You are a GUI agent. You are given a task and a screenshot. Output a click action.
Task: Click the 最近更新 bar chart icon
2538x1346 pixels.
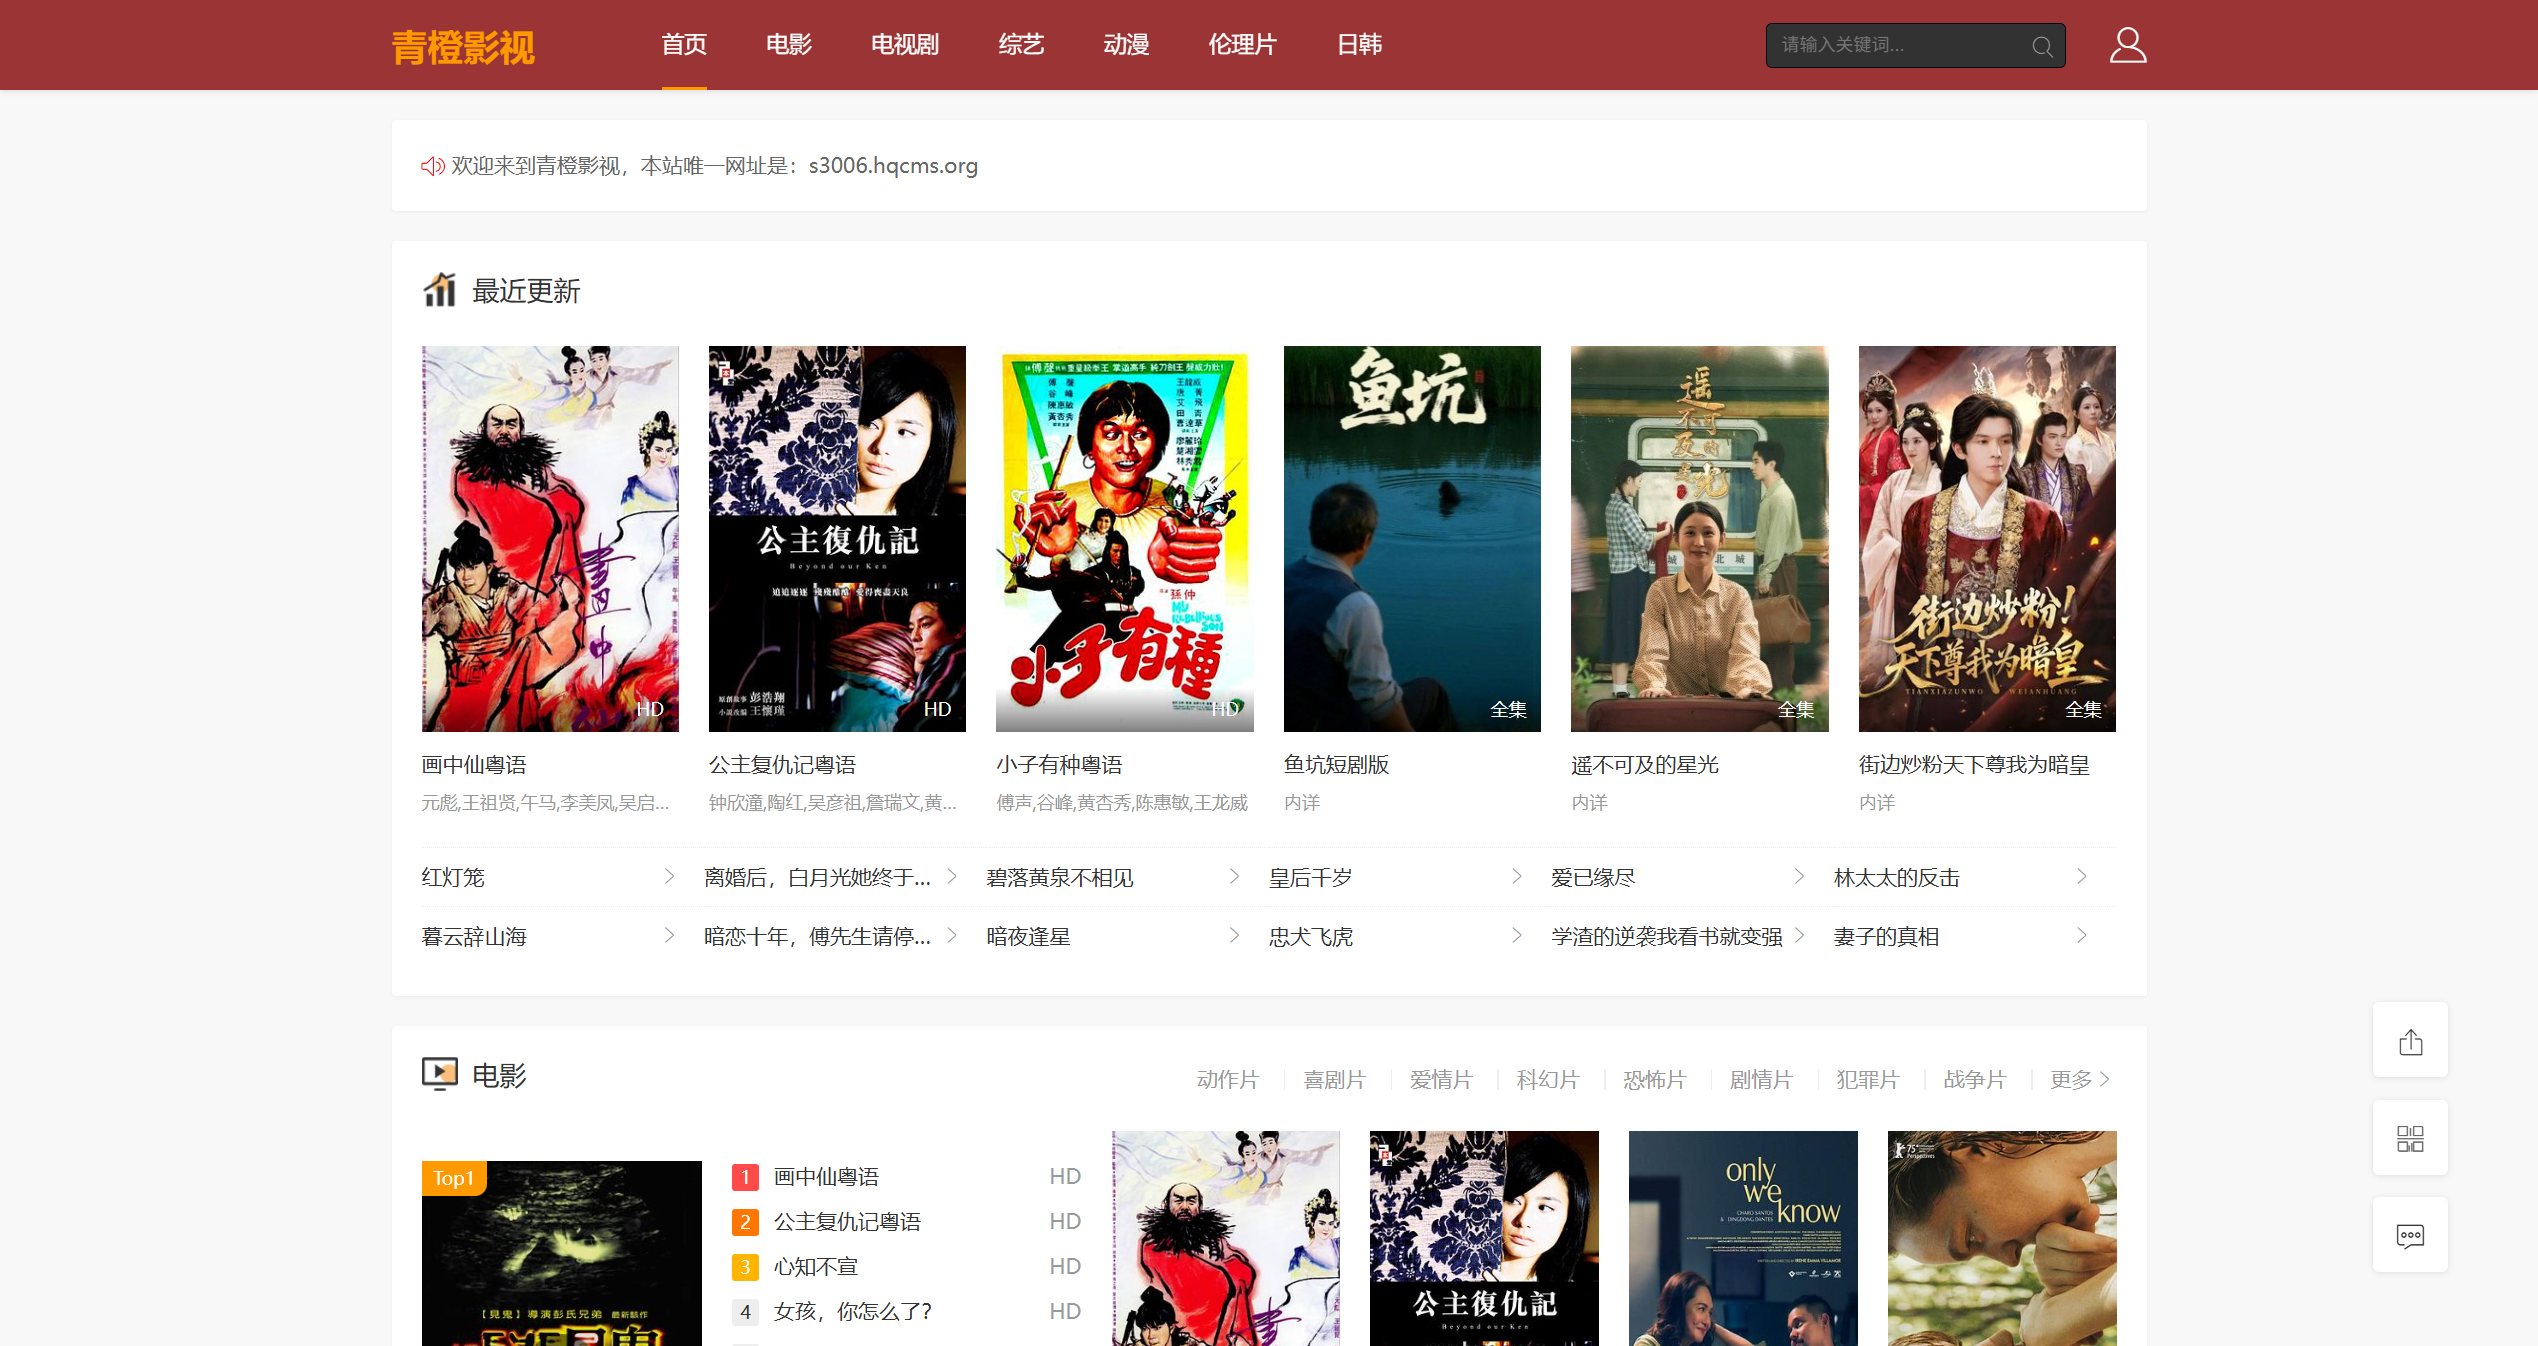coord(439,290)
